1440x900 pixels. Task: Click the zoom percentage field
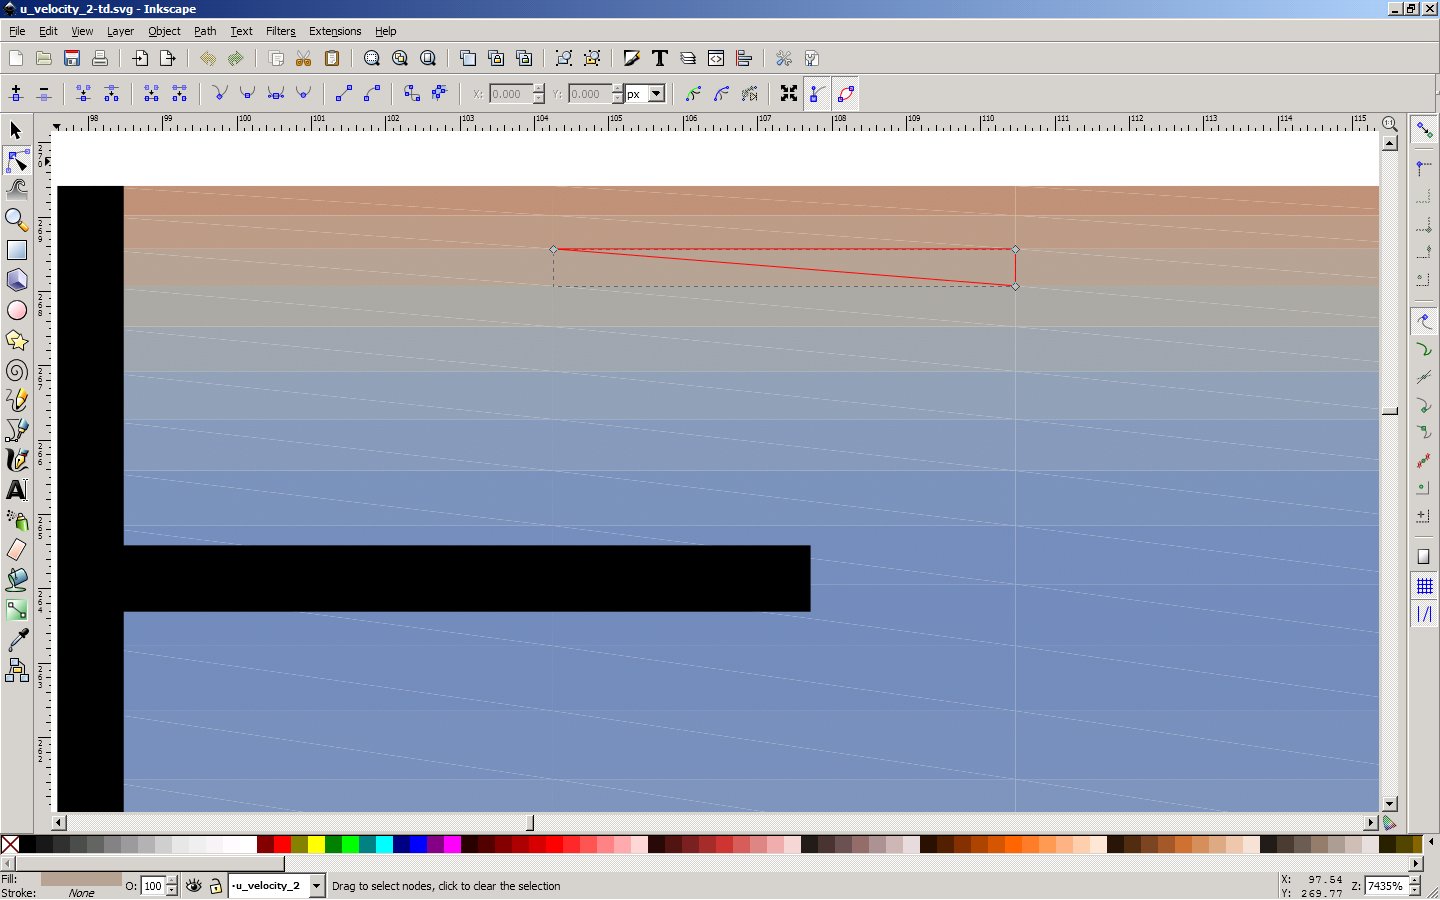(1385, 886)
